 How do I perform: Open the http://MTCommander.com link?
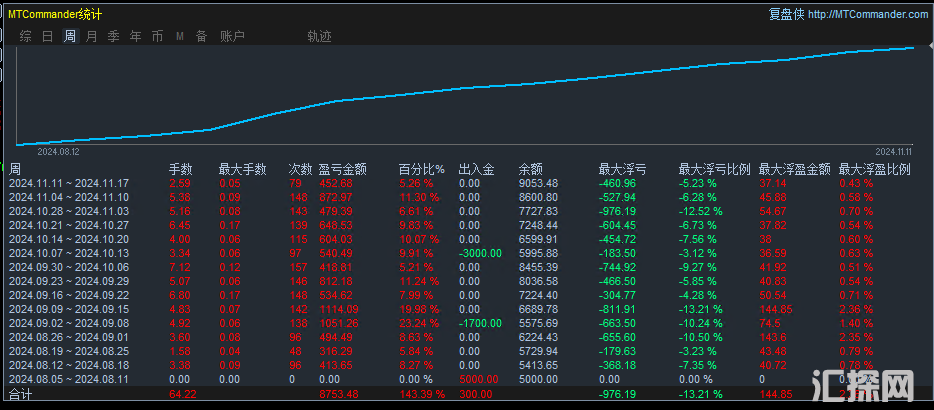[869, 14]
